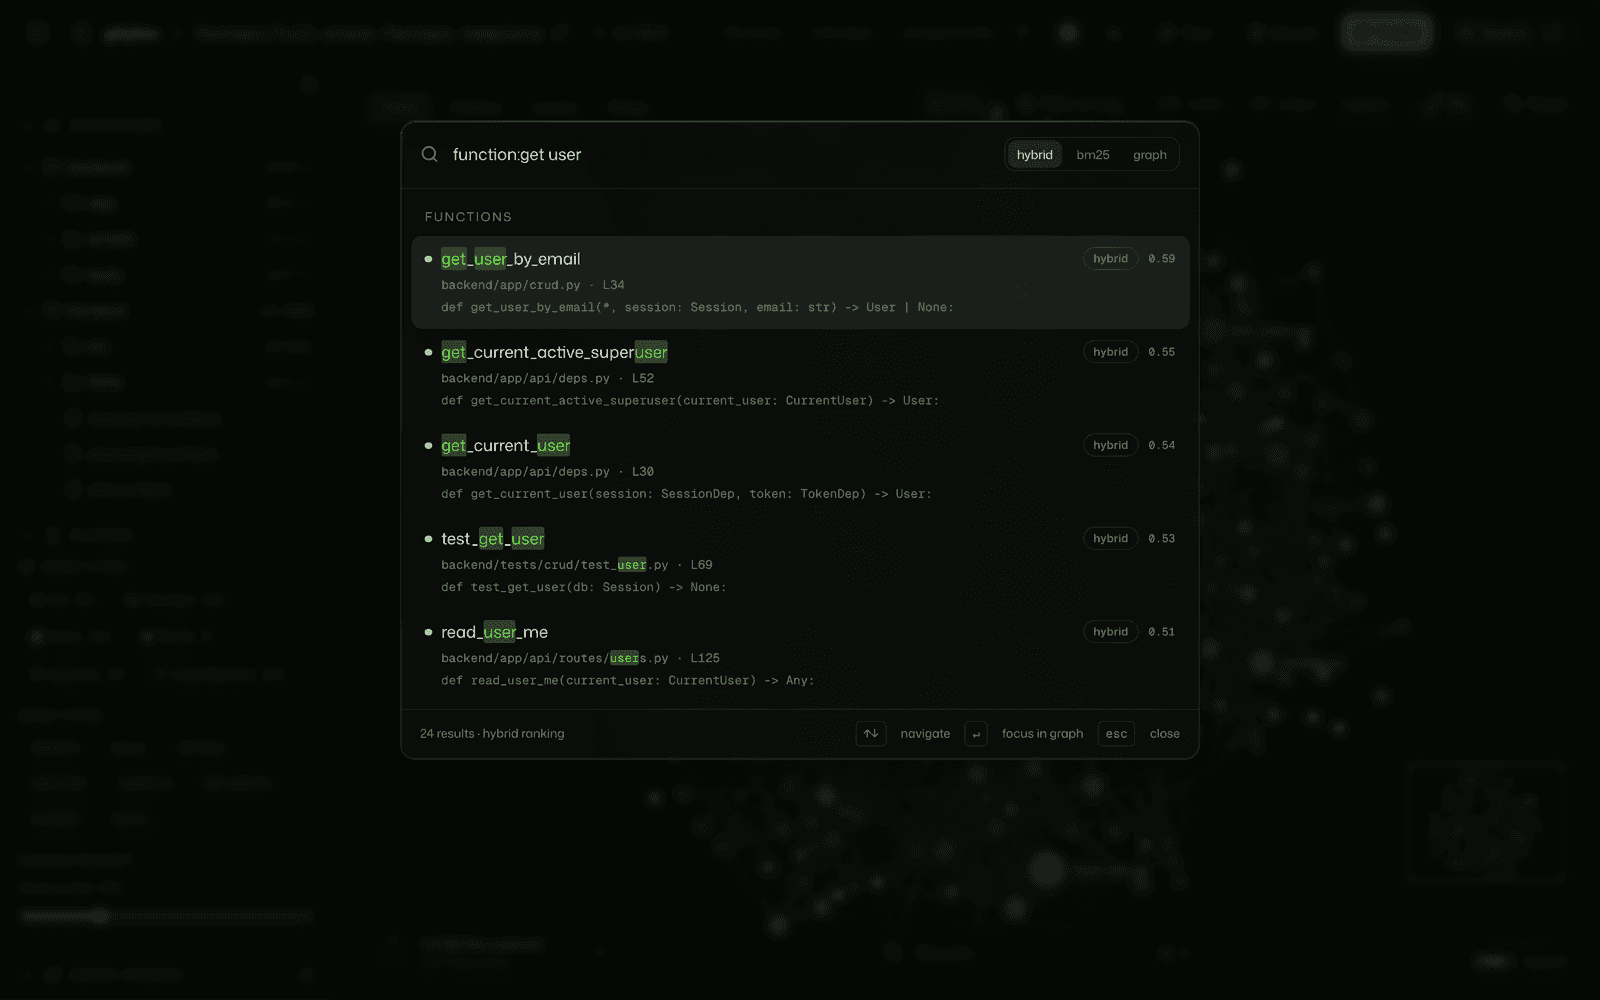Click path backend/app/api/routes/users.py · L125
The width and height of the screenshot is (1600, 1000).
click(x=580, y=658)
